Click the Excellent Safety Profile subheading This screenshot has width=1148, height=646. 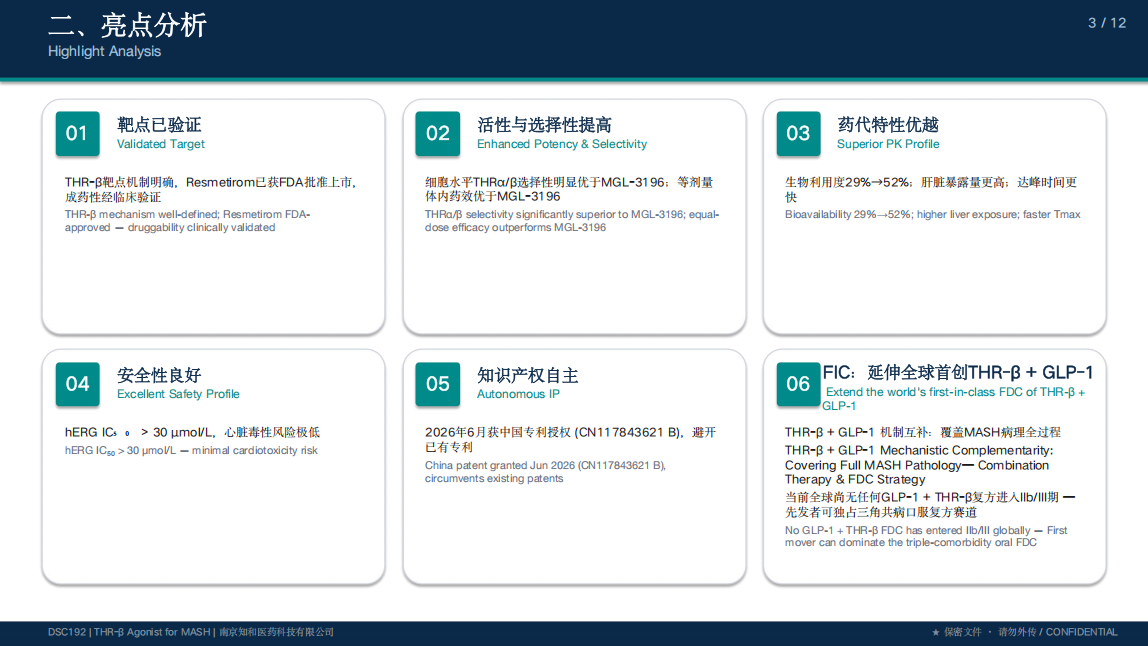[178, 394]
